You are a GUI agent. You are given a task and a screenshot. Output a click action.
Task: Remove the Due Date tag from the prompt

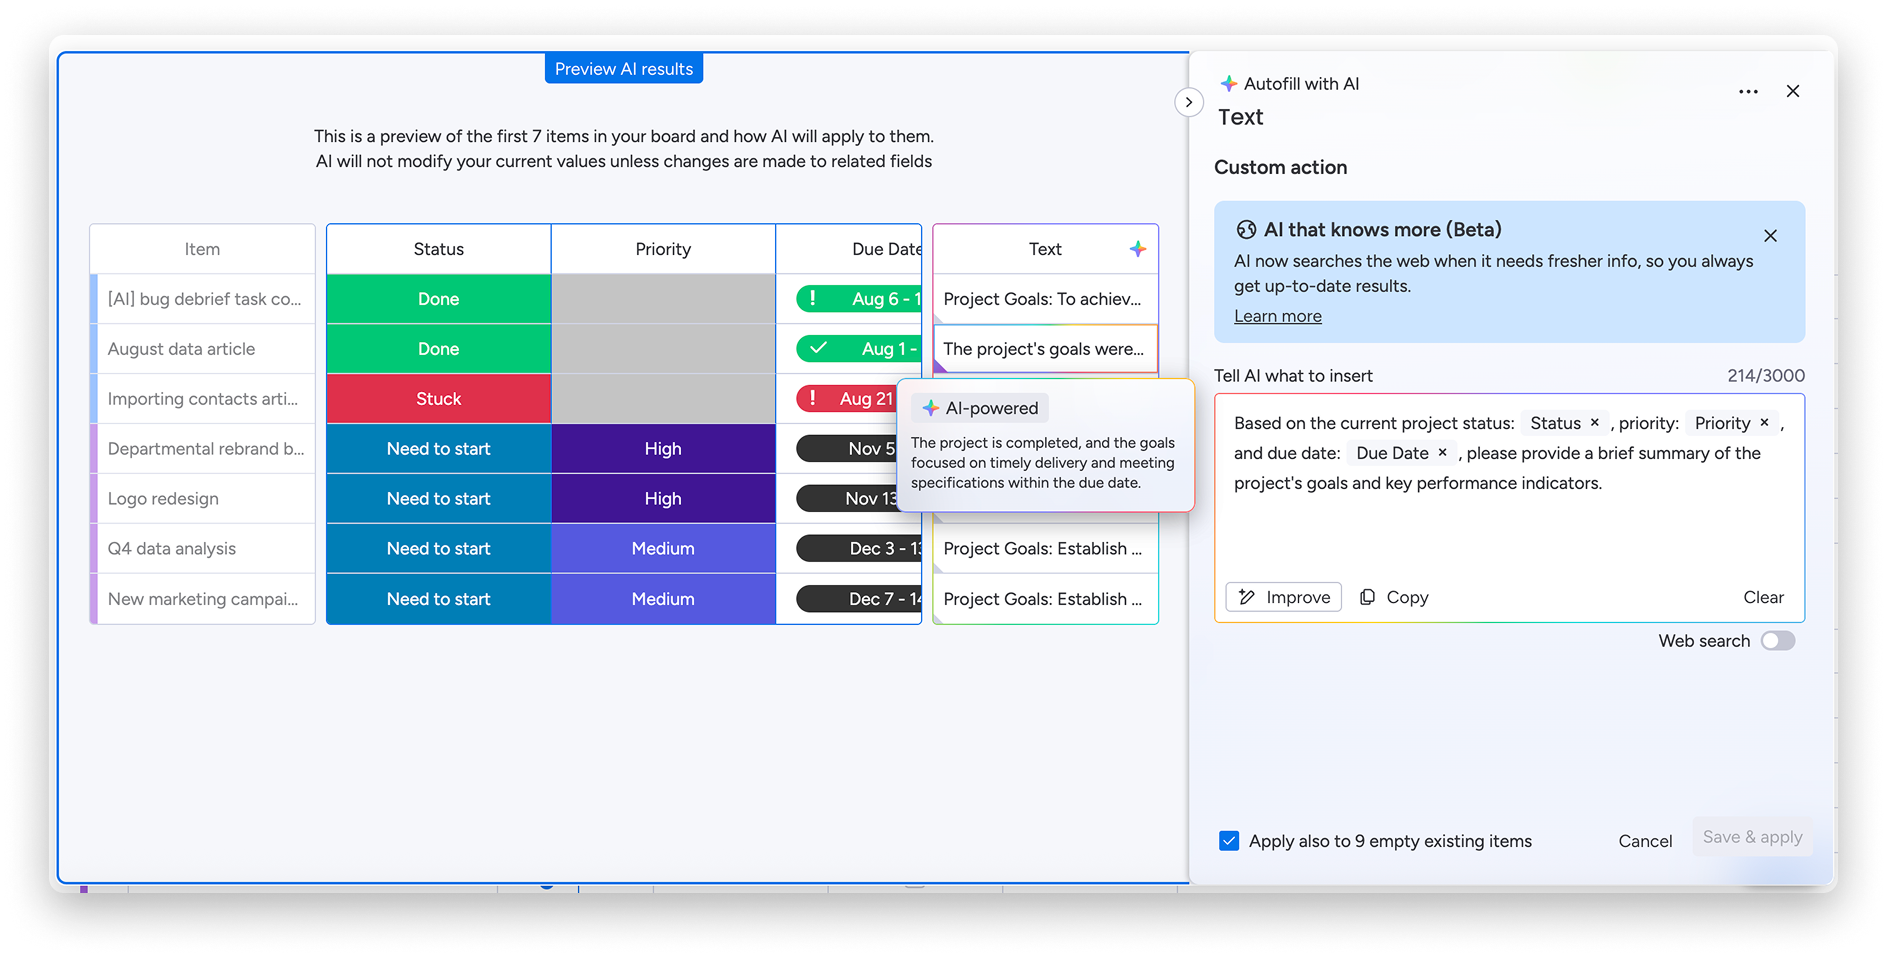pyautogui.click(x=1442, y=452)
